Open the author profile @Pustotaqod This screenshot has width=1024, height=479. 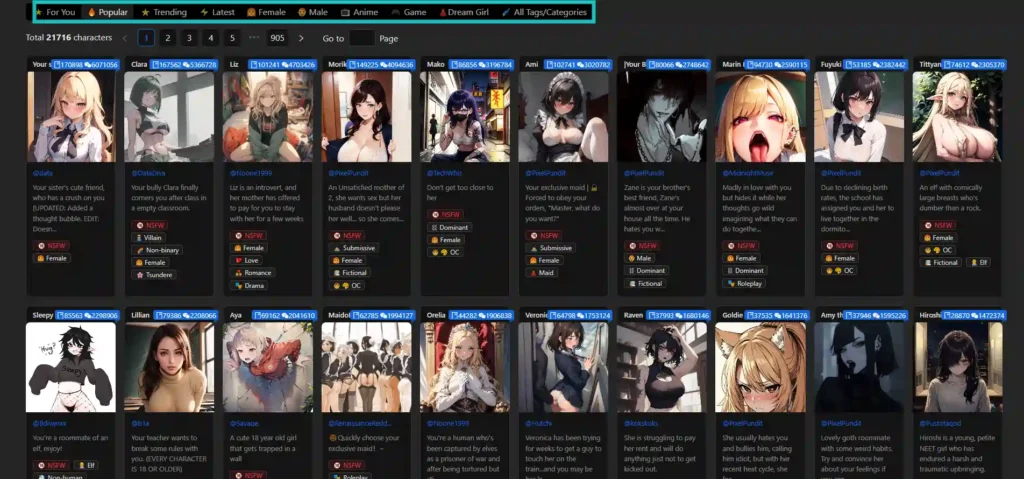941,423
